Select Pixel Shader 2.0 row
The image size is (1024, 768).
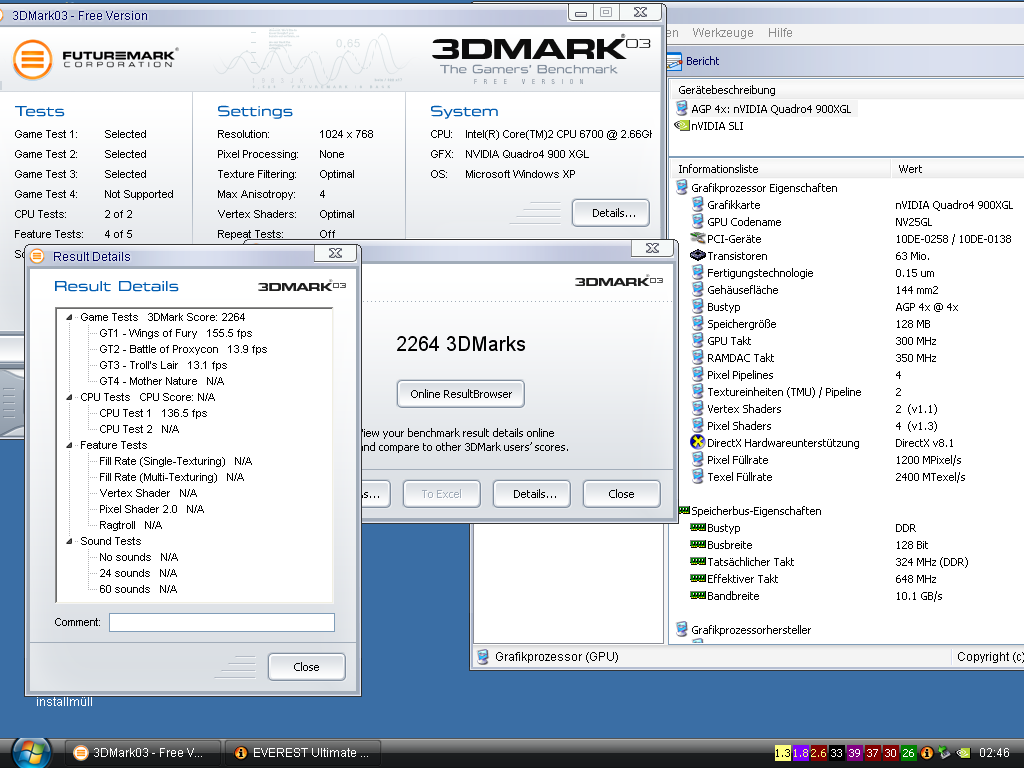tap(152, 509)
